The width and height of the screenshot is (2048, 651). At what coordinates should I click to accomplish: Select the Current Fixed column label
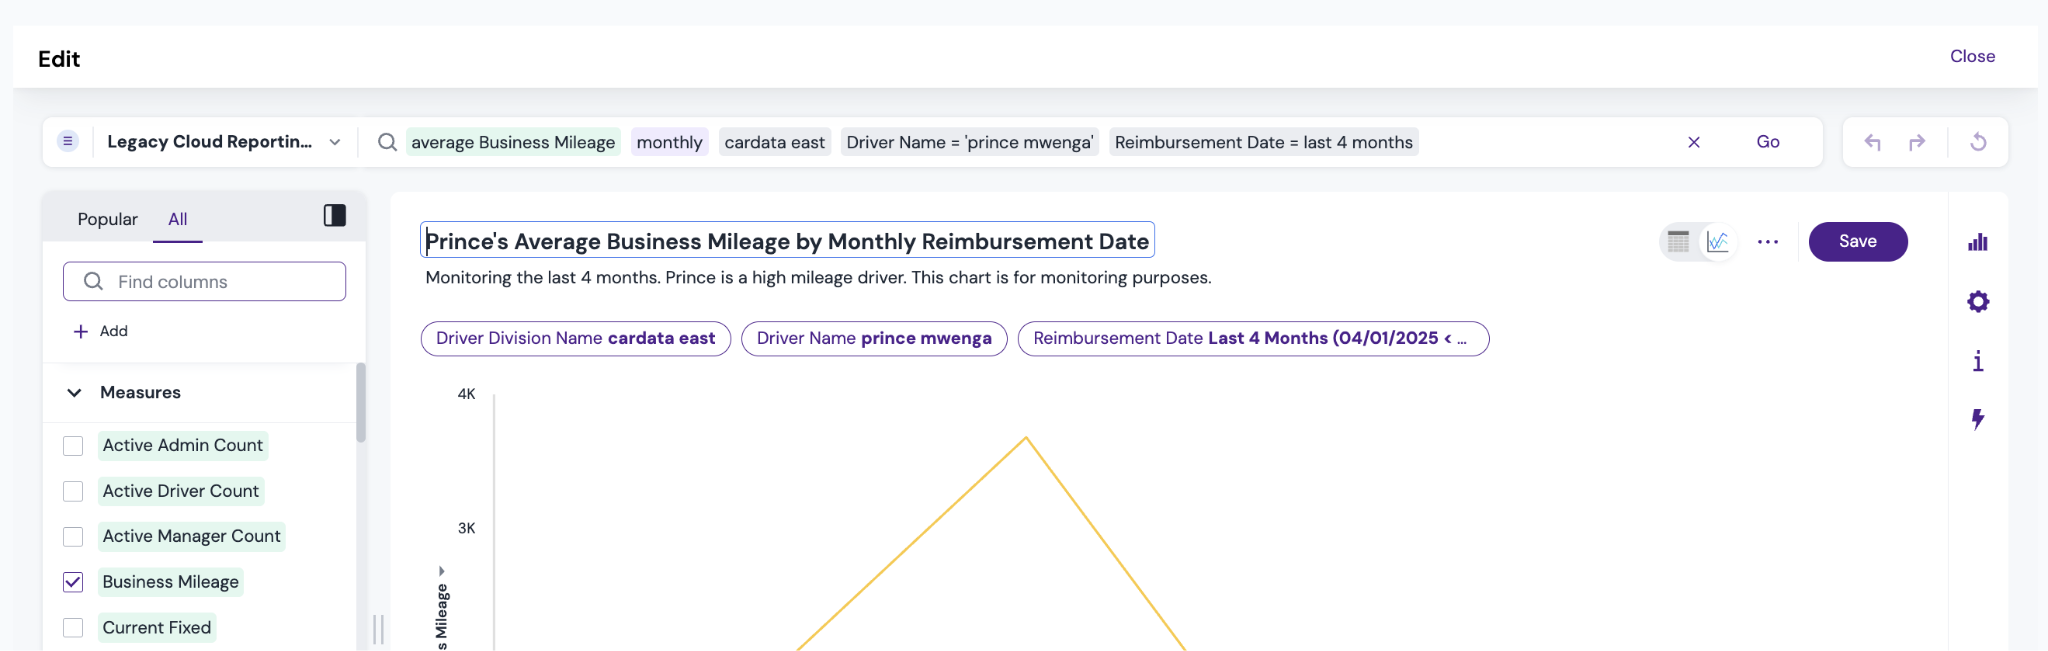click(x=157, y=628)
